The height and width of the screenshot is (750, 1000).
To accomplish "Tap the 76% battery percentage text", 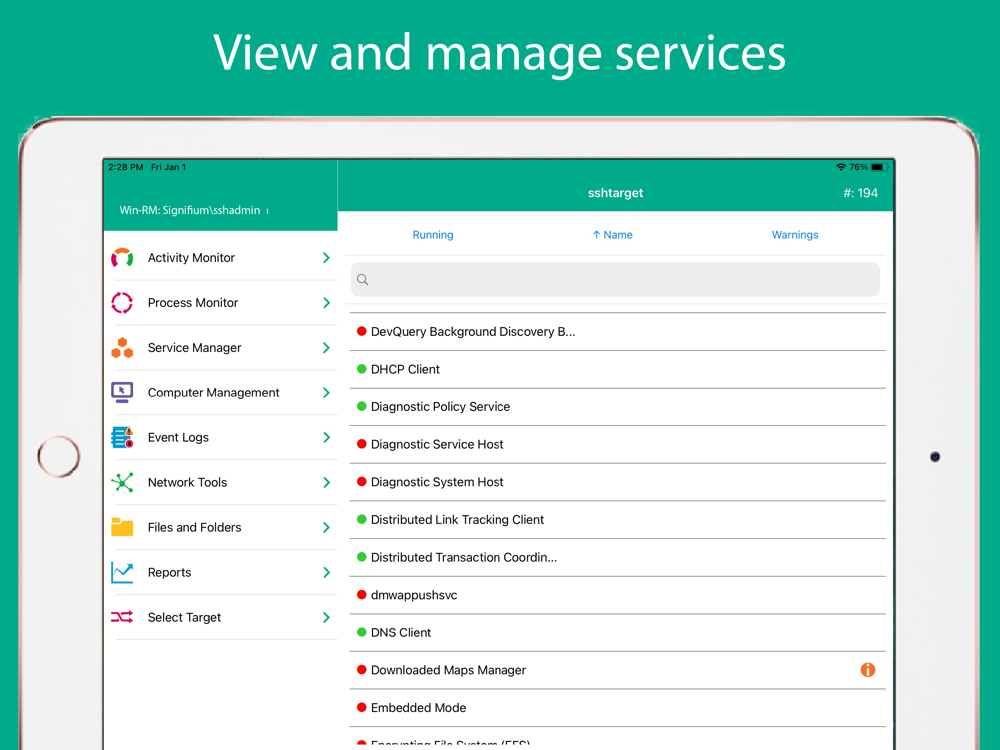I will [858, 167].
